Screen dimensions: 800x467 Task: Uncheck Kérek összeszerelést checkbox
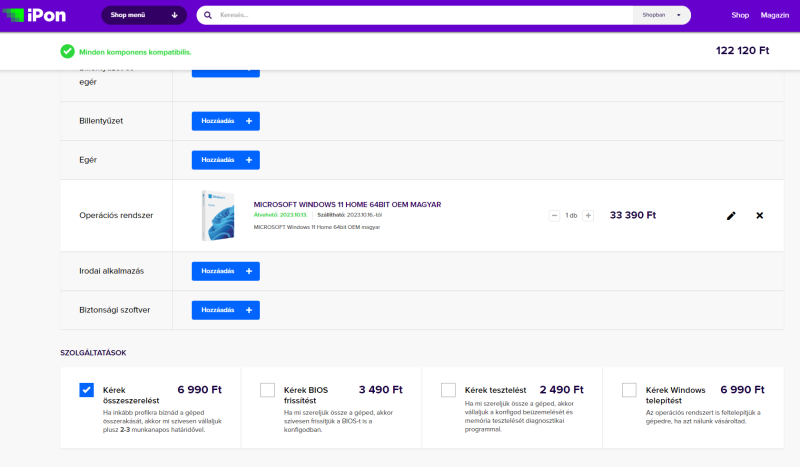pyautogui.click(x=87, y=390)
